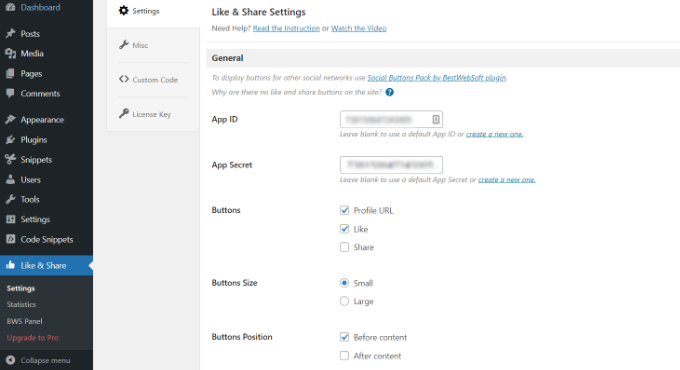Click Collapse menu at sidebar bottom
This screenshot has height=370, width=680.
pyautogui.click(x=46, y=360)
